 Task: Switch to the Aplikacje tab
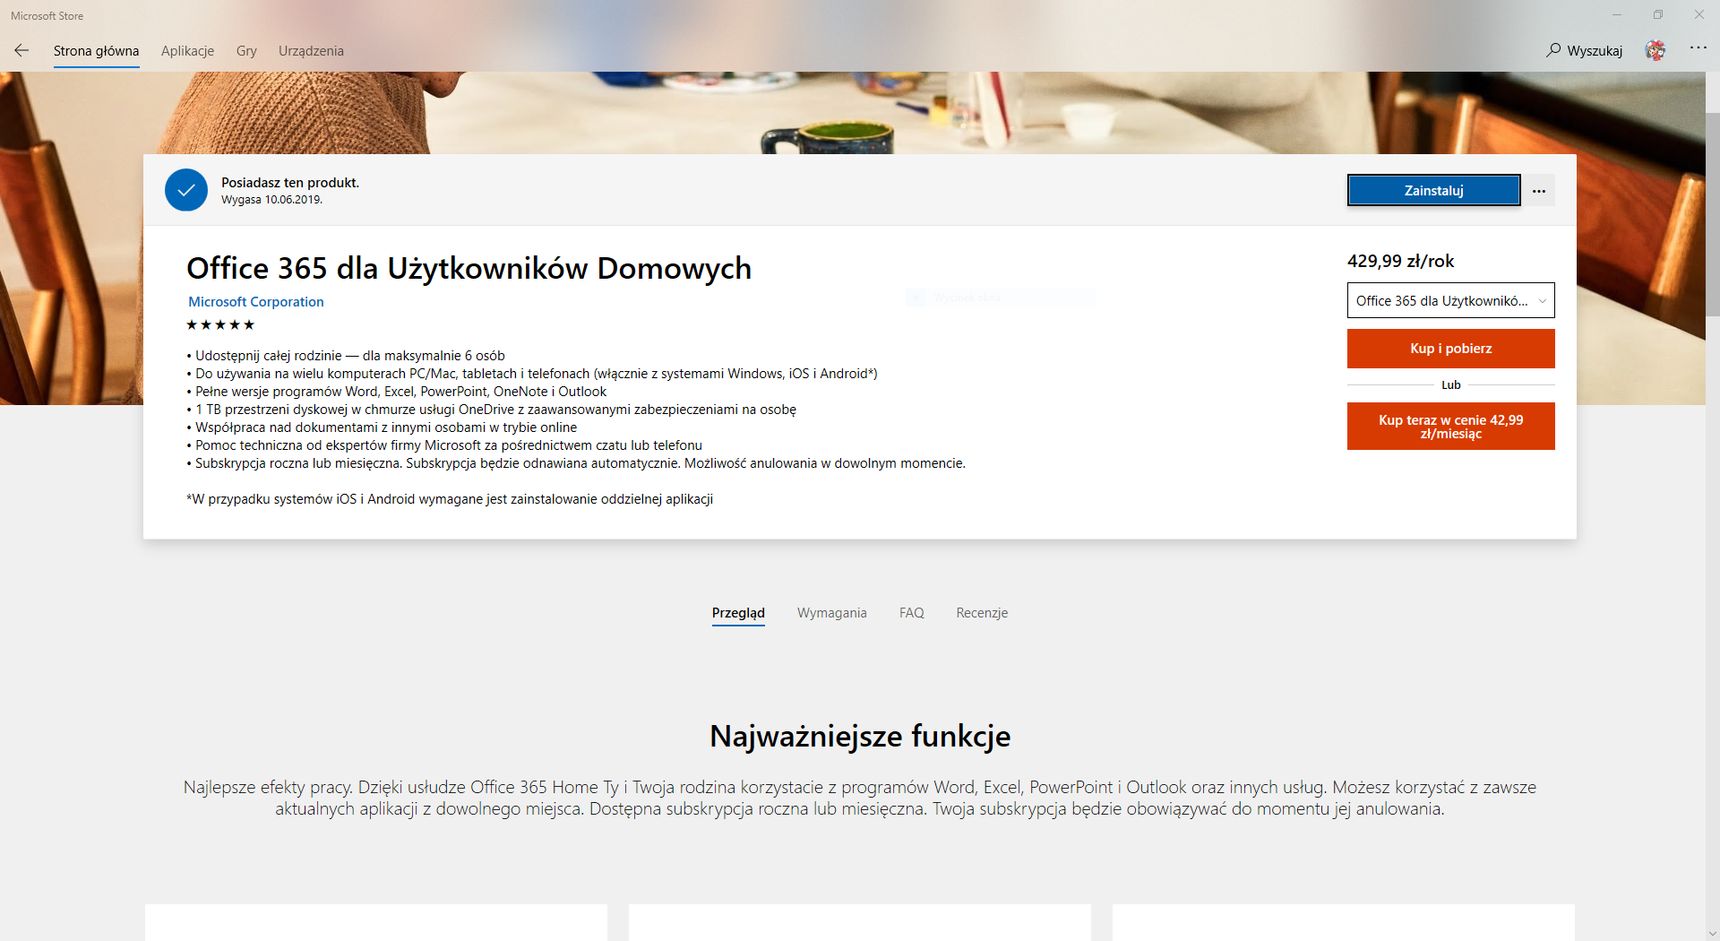click(x=188, y=51)
